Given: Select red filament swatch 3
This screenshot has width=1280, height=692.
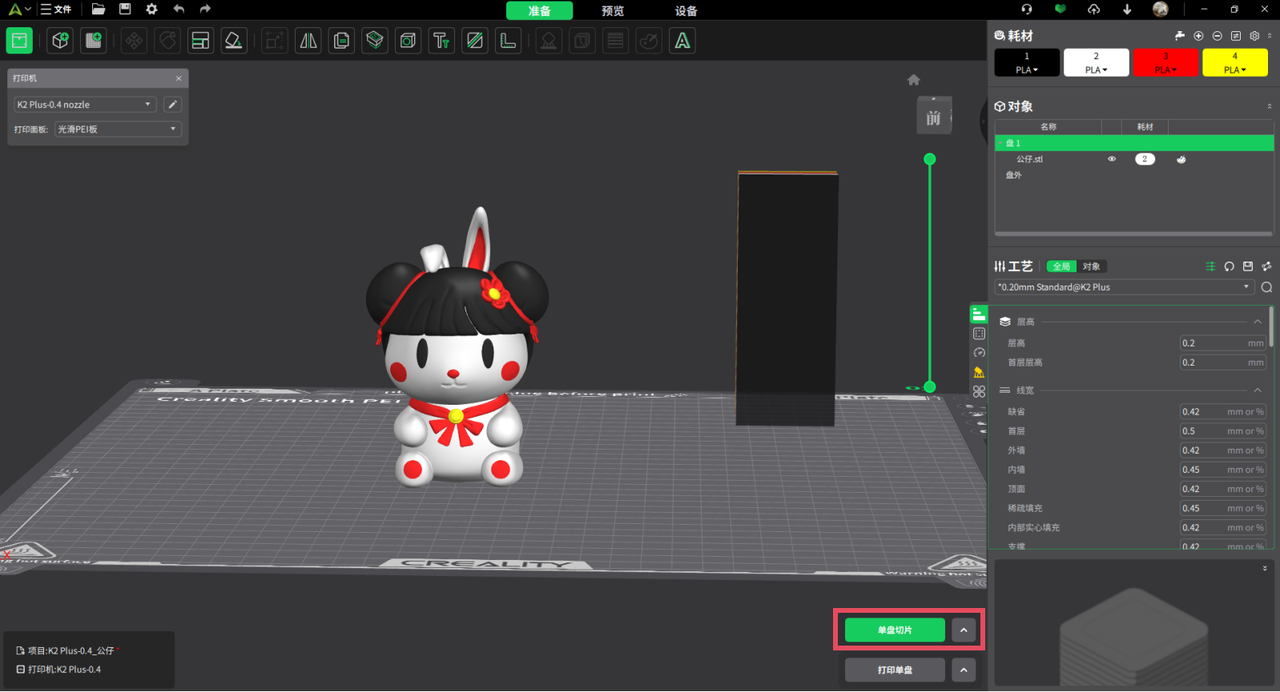Looking at the screenshot, I should 1165,63.
